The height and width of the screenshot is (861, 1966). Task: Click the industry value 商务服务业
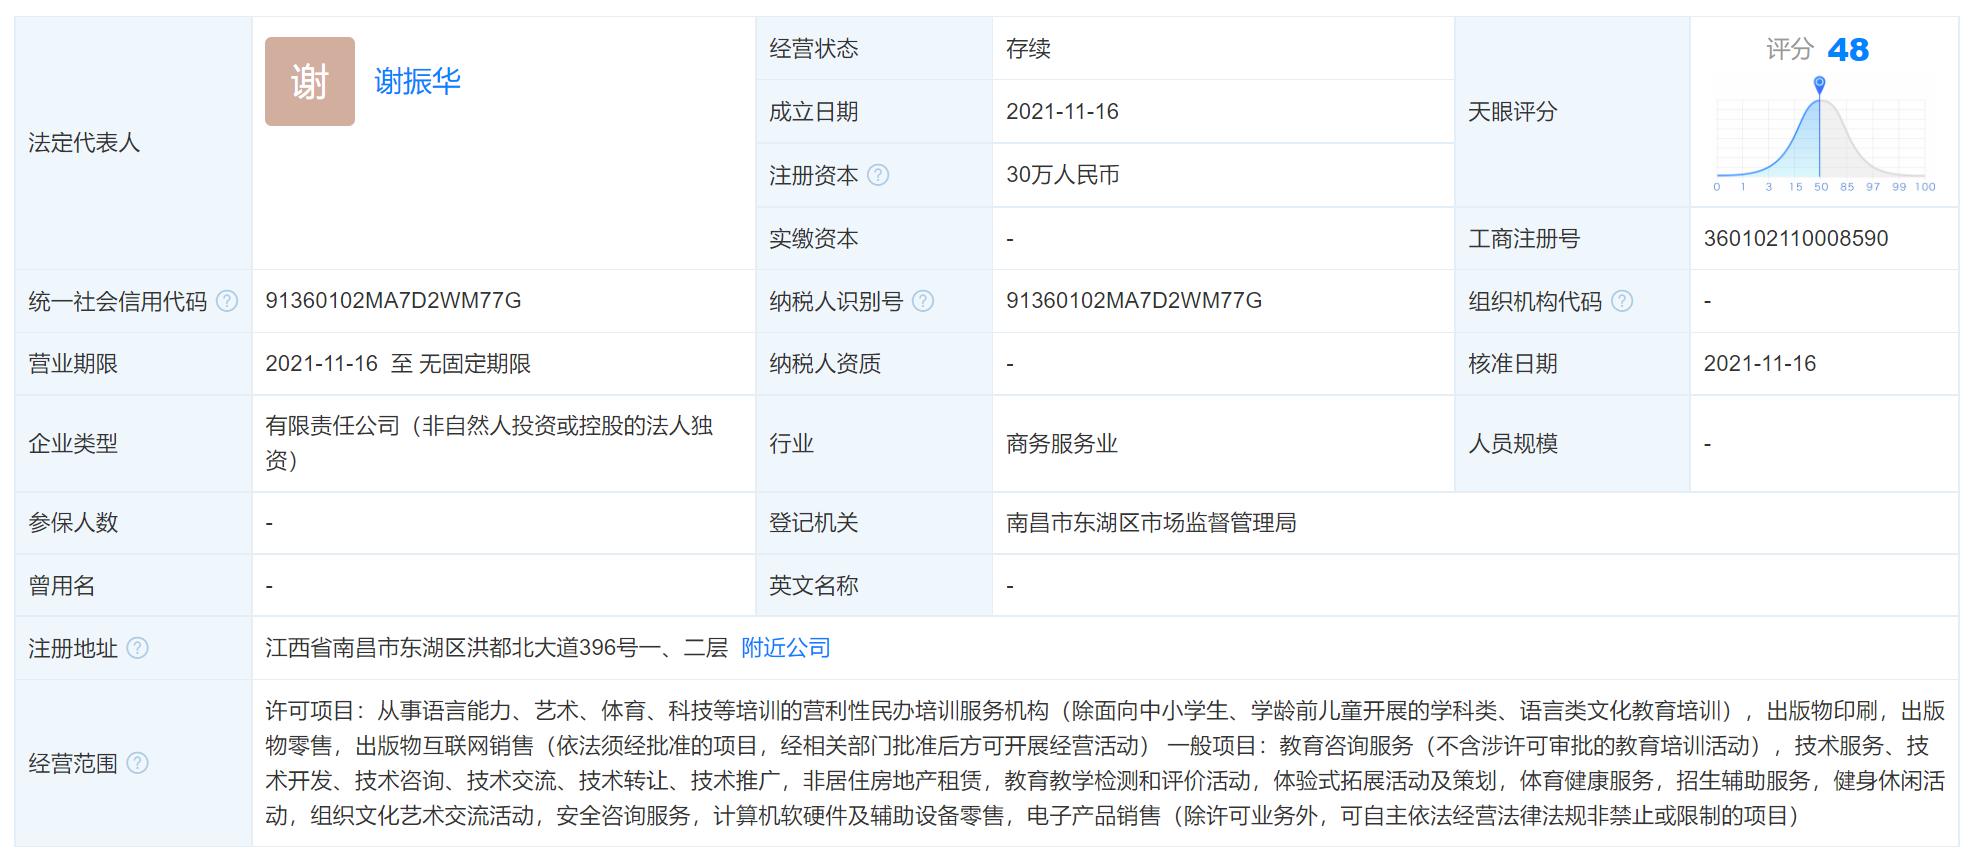click(1061, 444)
